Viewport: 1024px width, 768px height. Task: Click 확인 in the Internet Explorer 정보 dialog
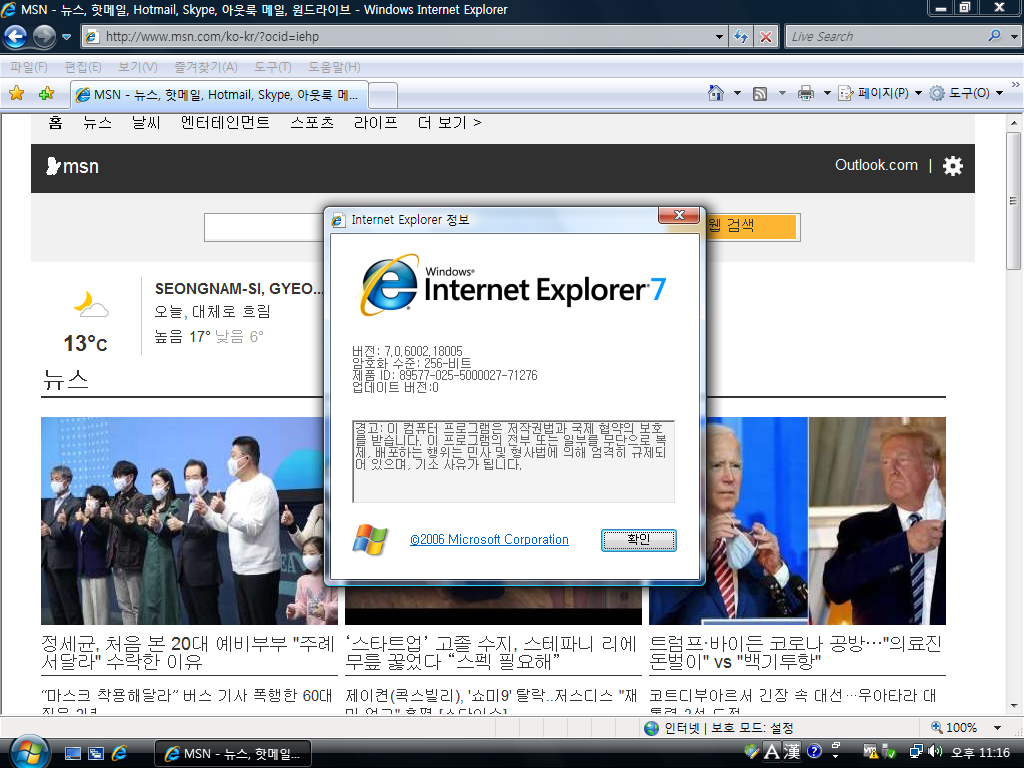638,540
